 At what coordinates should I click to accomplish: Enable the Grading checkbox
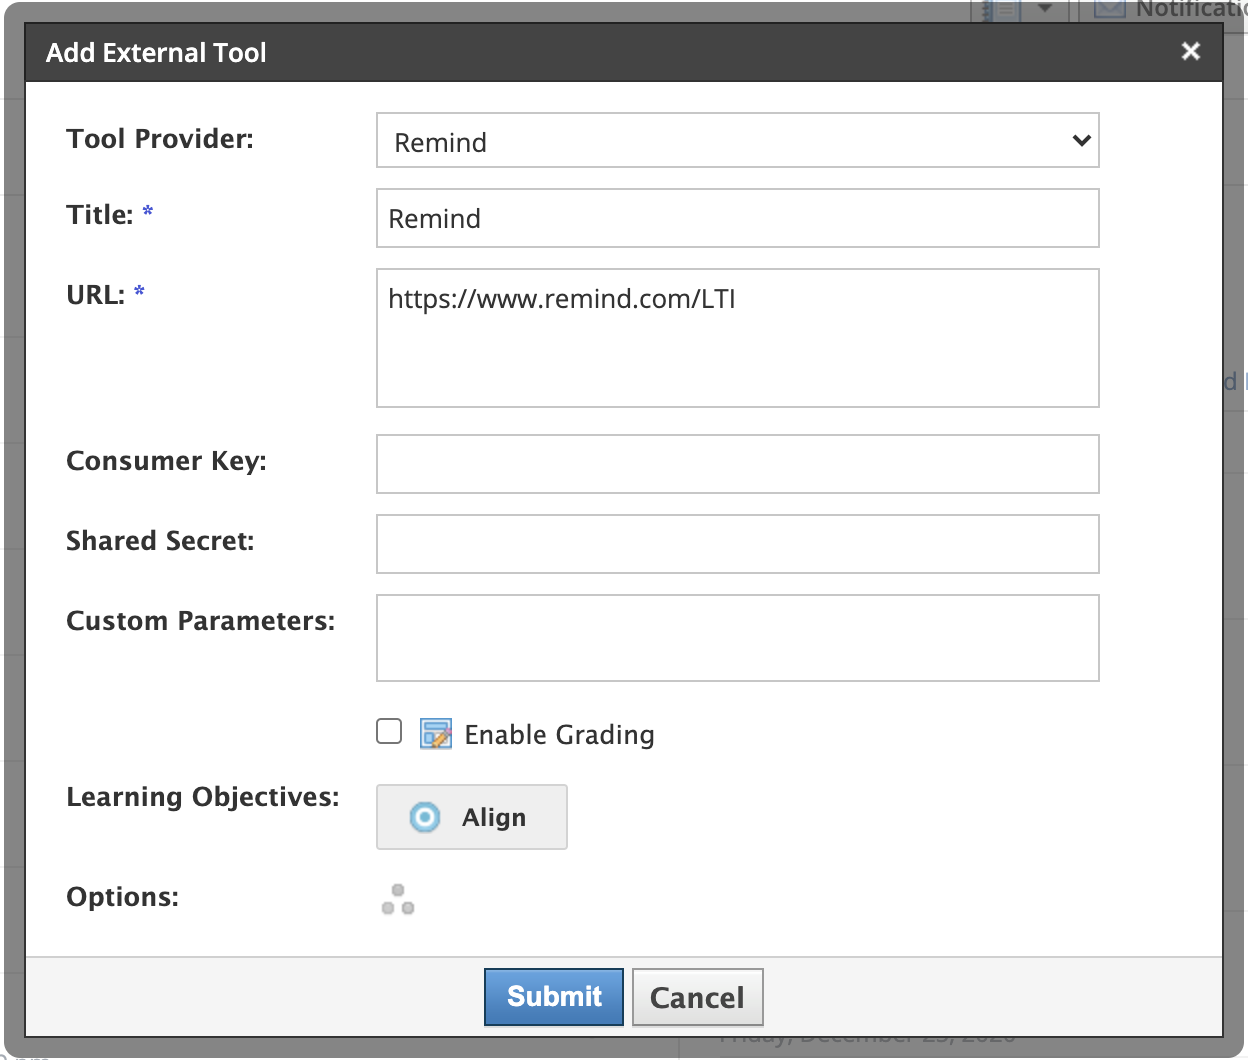[x=389, y=732]
